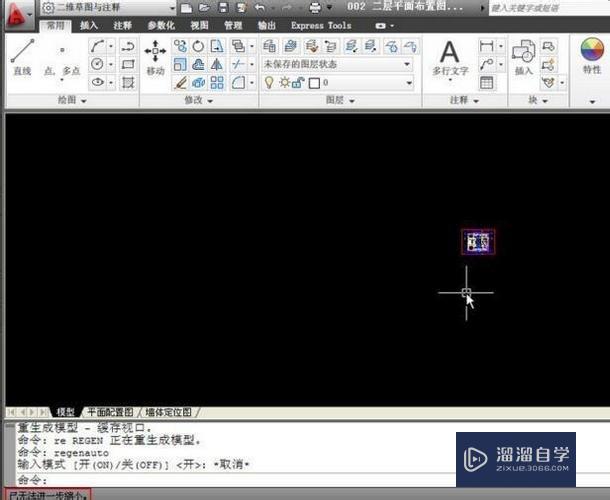
Task: Click the 多行文字 (Multiline Text) tool
Action: [450, 58]
